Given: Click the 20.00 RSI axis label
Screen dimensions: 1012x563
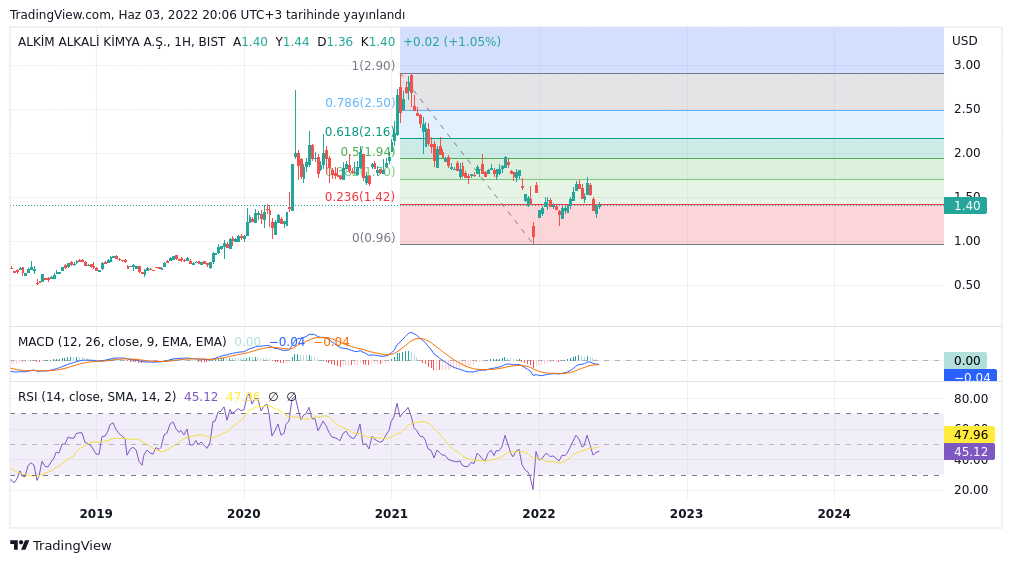Looking at the screenshot, I should (x=971, y=490).
